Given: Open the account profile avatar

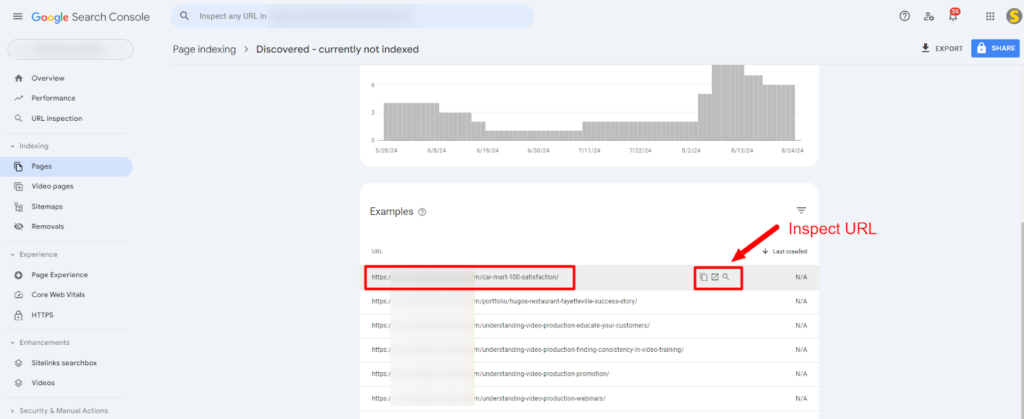Looking at the screenshot, I should (x=1014, y=16).
